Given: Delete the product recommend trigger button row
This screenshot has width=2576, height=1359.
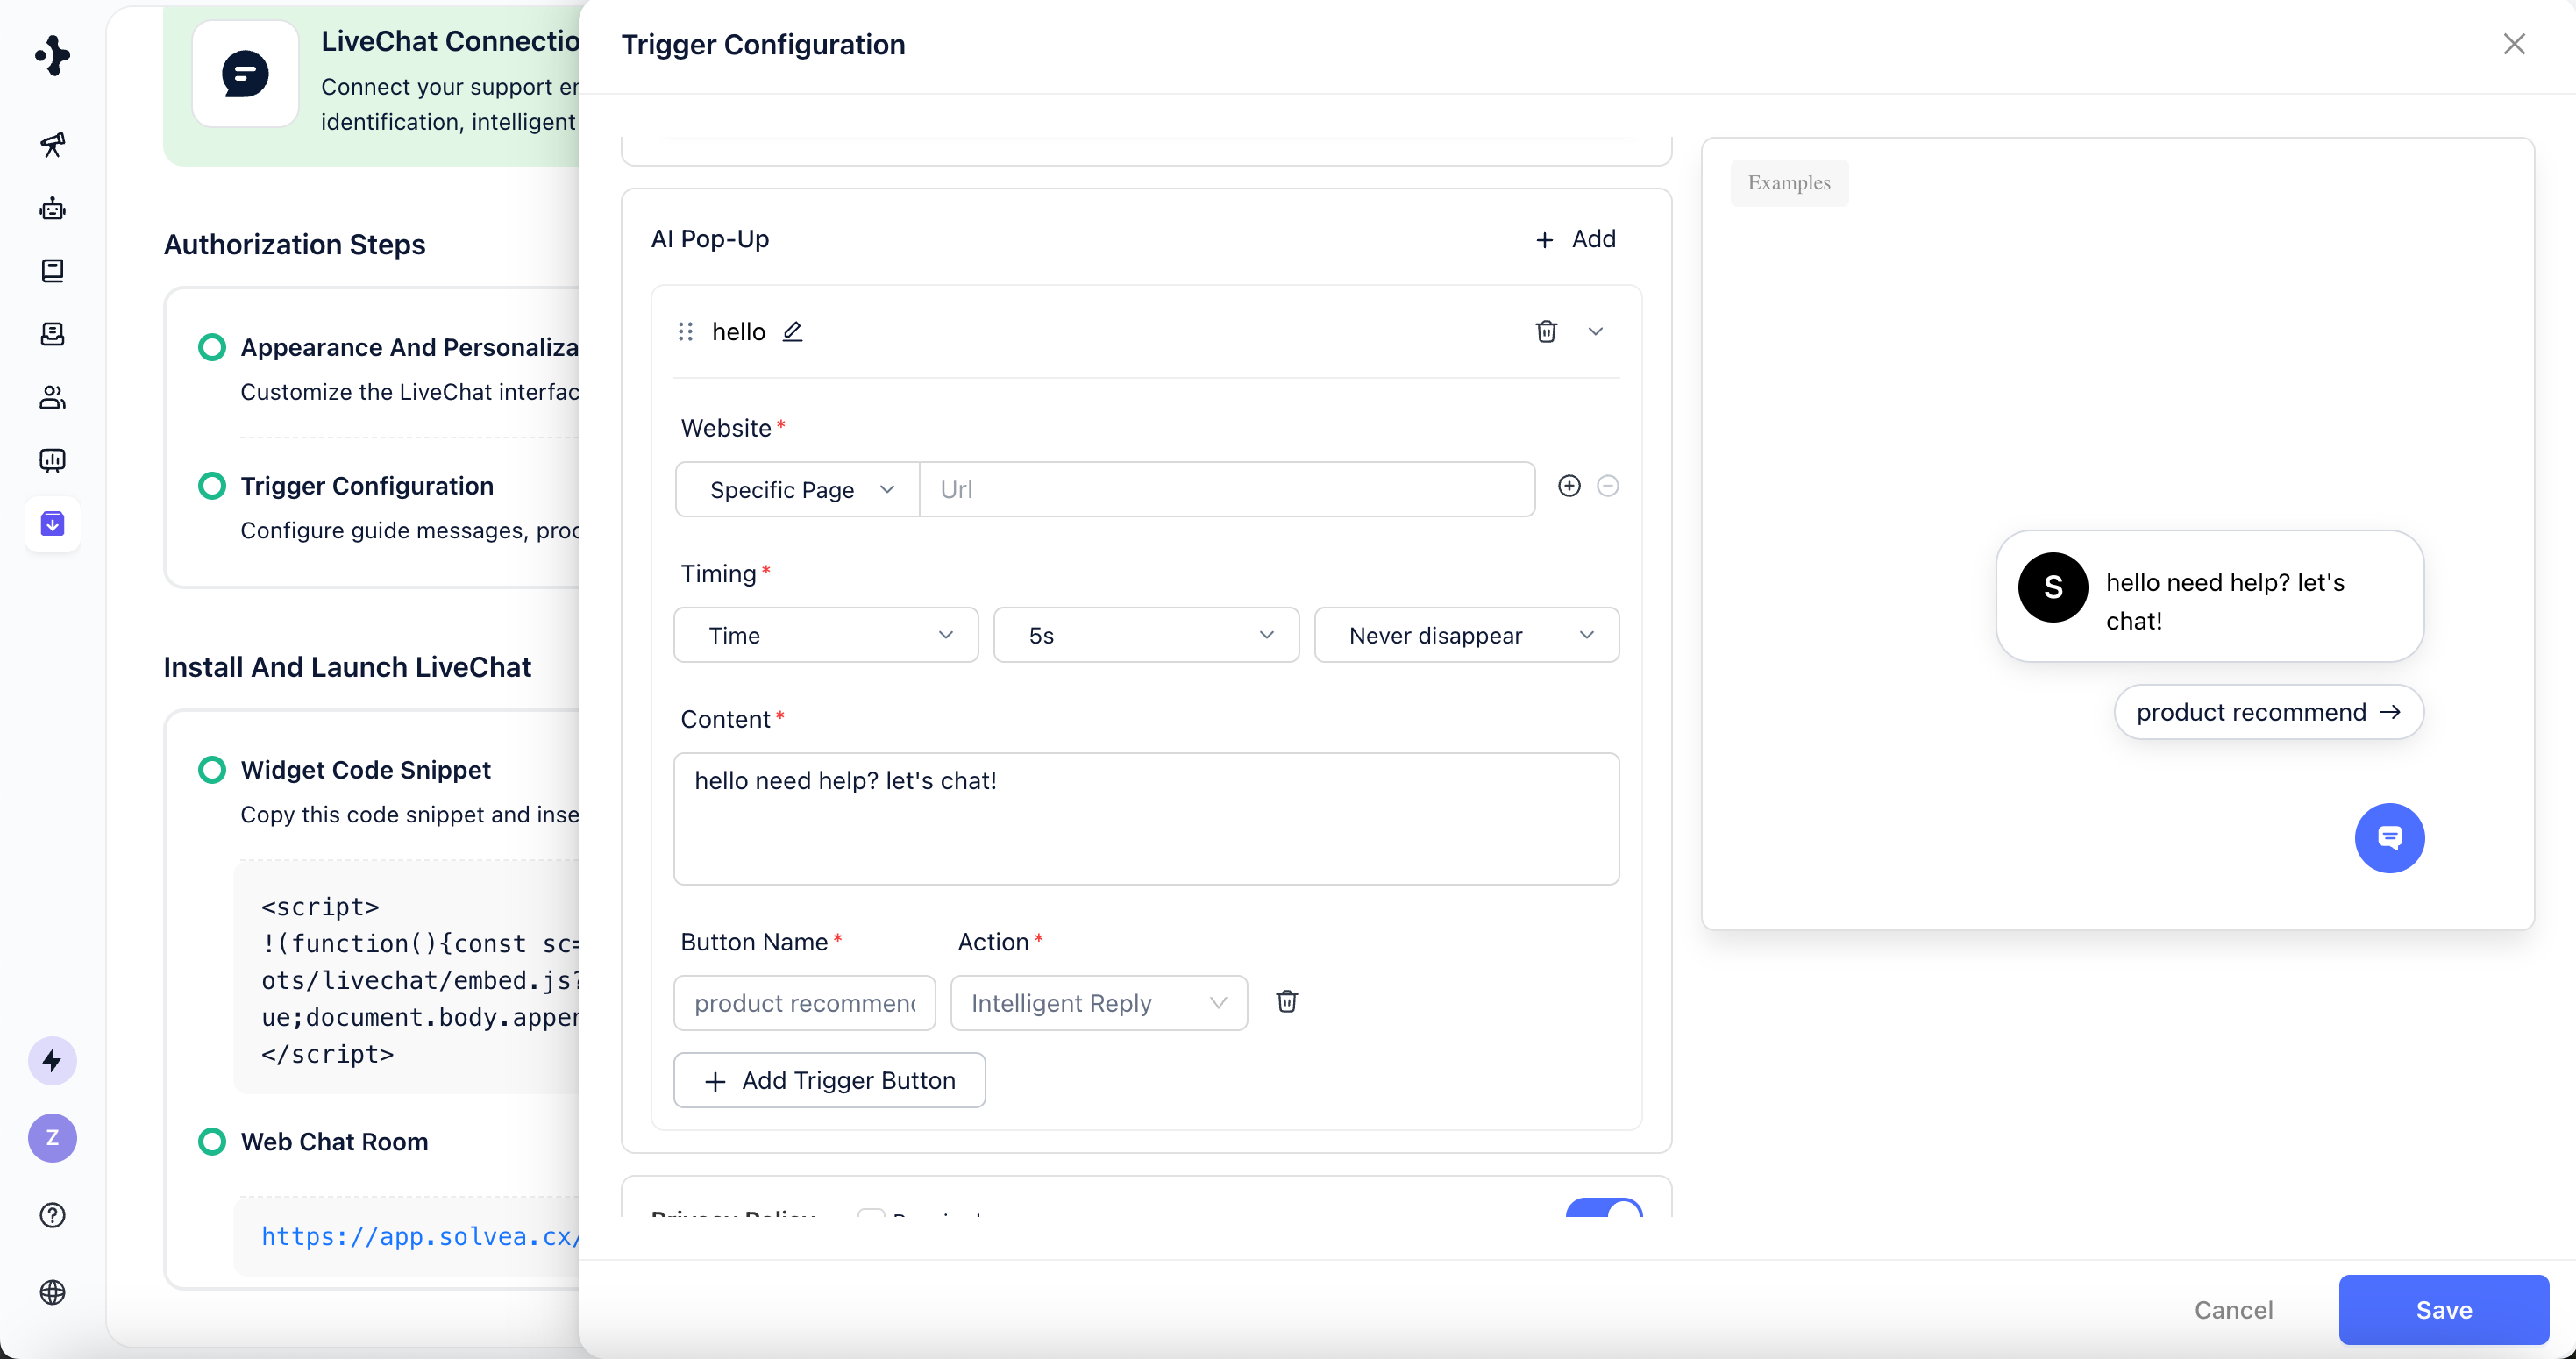Looking at the screenshot, I should [1287, 1001].
